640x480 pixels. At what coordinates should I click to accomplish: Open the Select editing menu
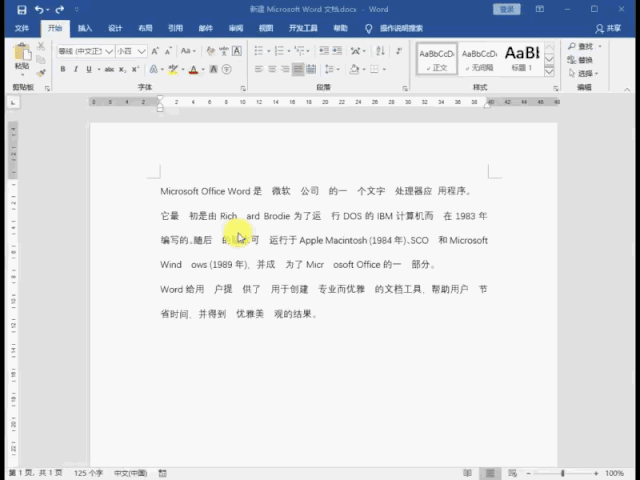(584, 74)
